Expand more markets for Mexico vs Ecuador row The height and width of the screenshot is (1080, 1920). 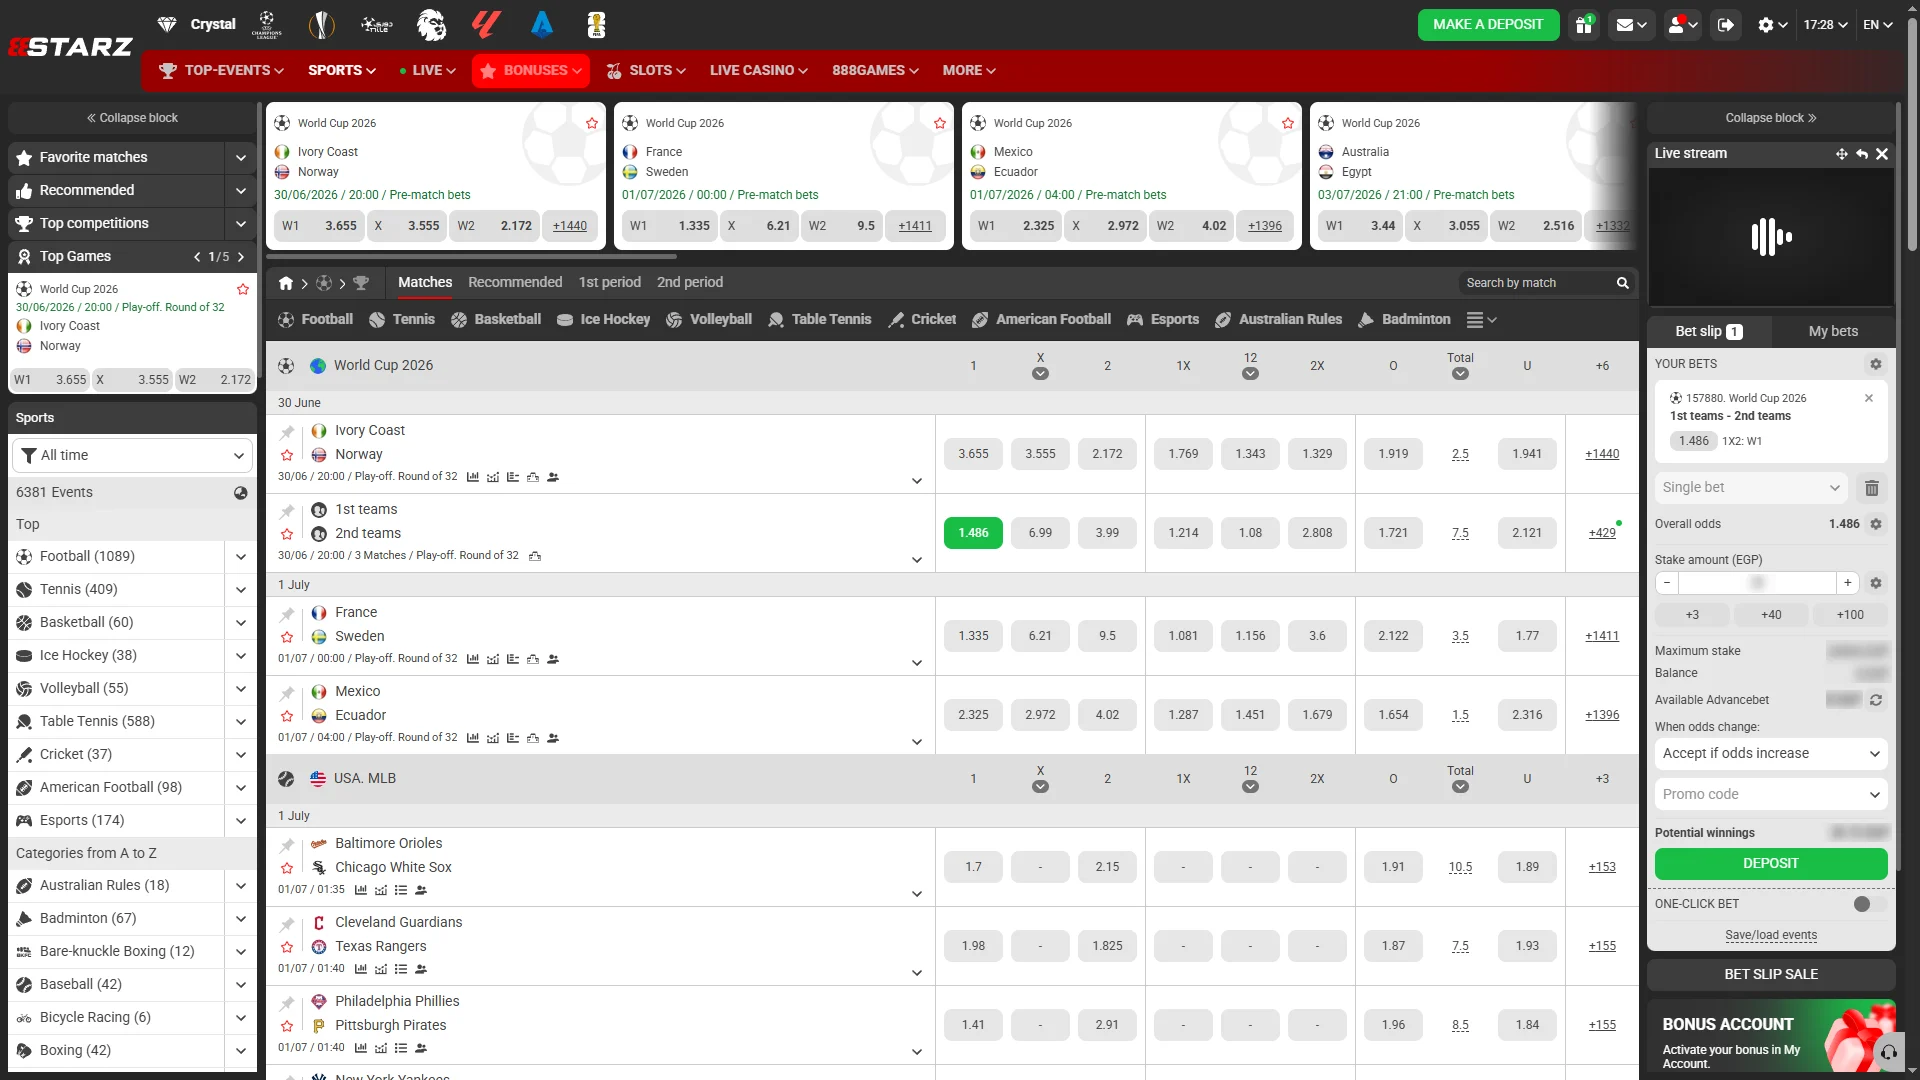(x=917, y=742)
